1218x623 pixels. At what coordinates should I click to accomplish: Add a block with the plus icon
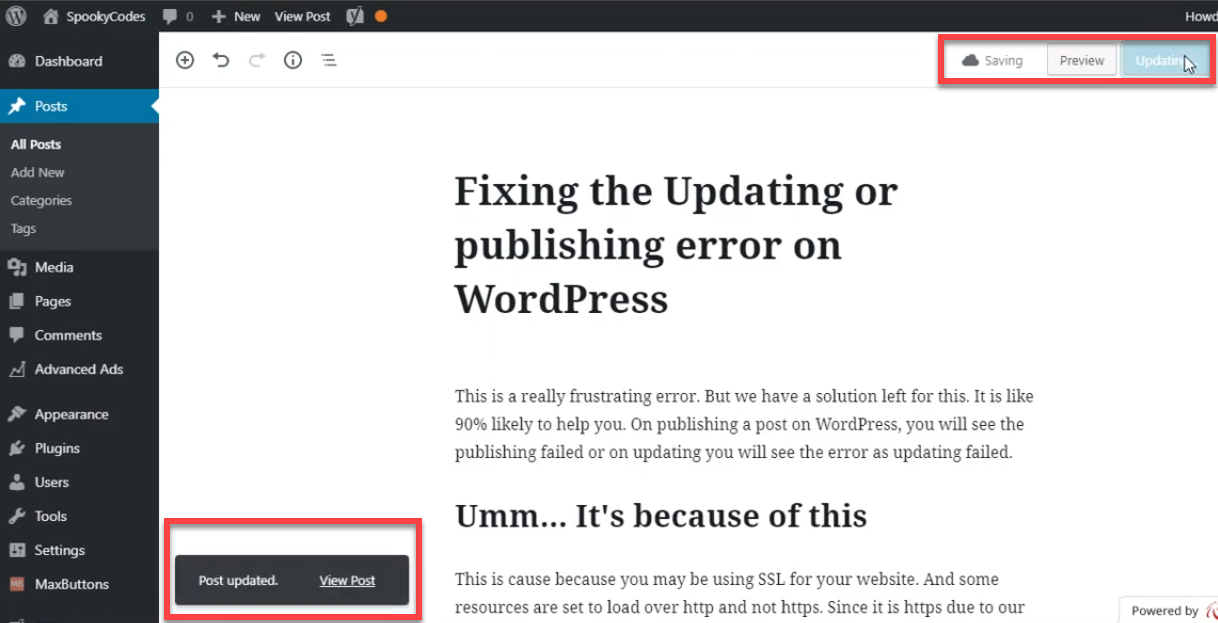click(x=185, y=60)
